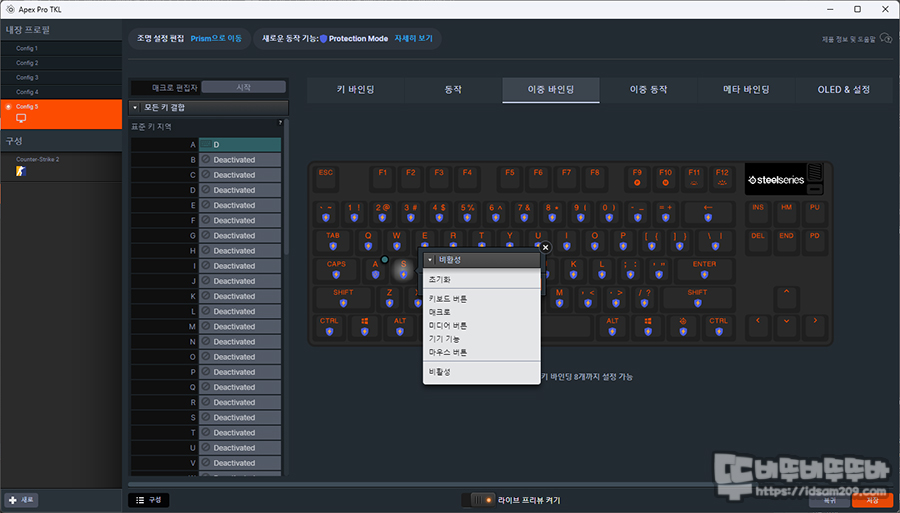Screen dimensions: 900x513
Task: Click the key list vertical scrollbar
Action: [x=286, y=186]
